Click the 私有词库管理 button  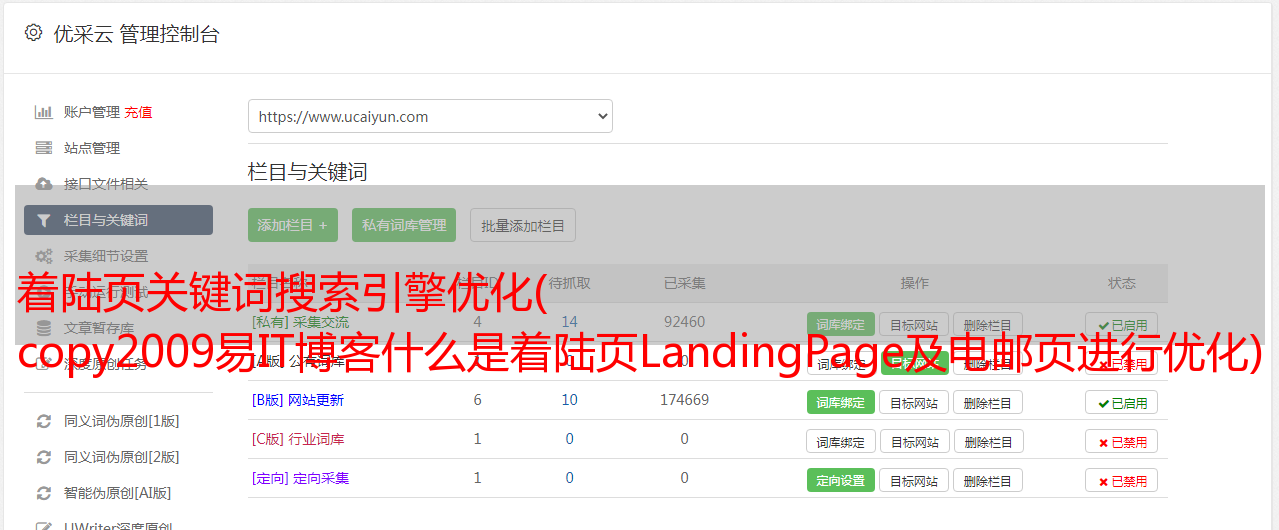(x=404, y=225)
